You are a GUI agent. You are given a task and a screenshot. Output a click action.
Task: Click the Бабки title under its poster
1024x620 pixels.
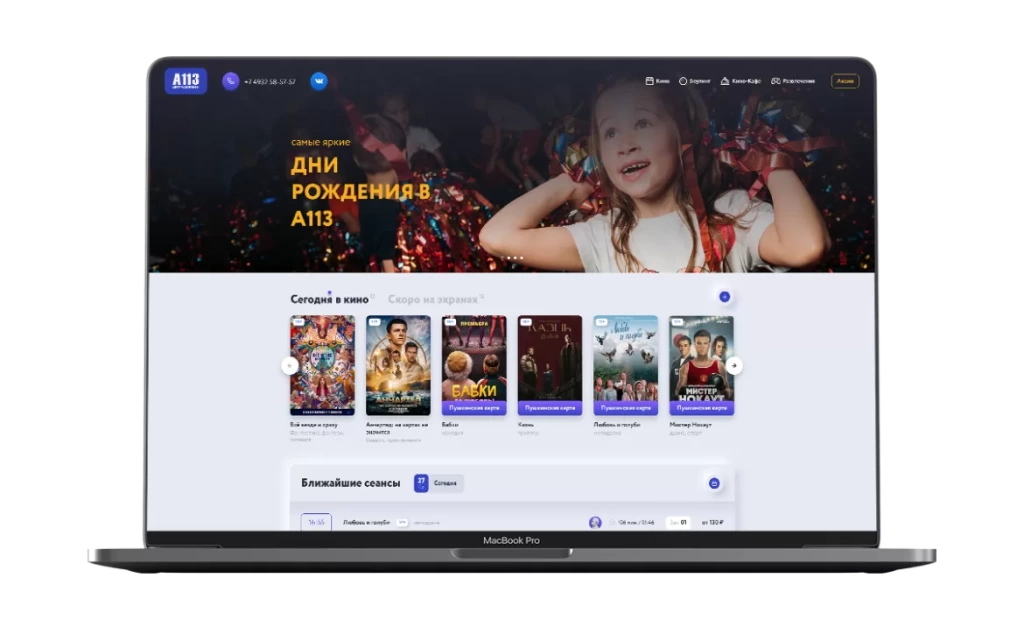450,425
